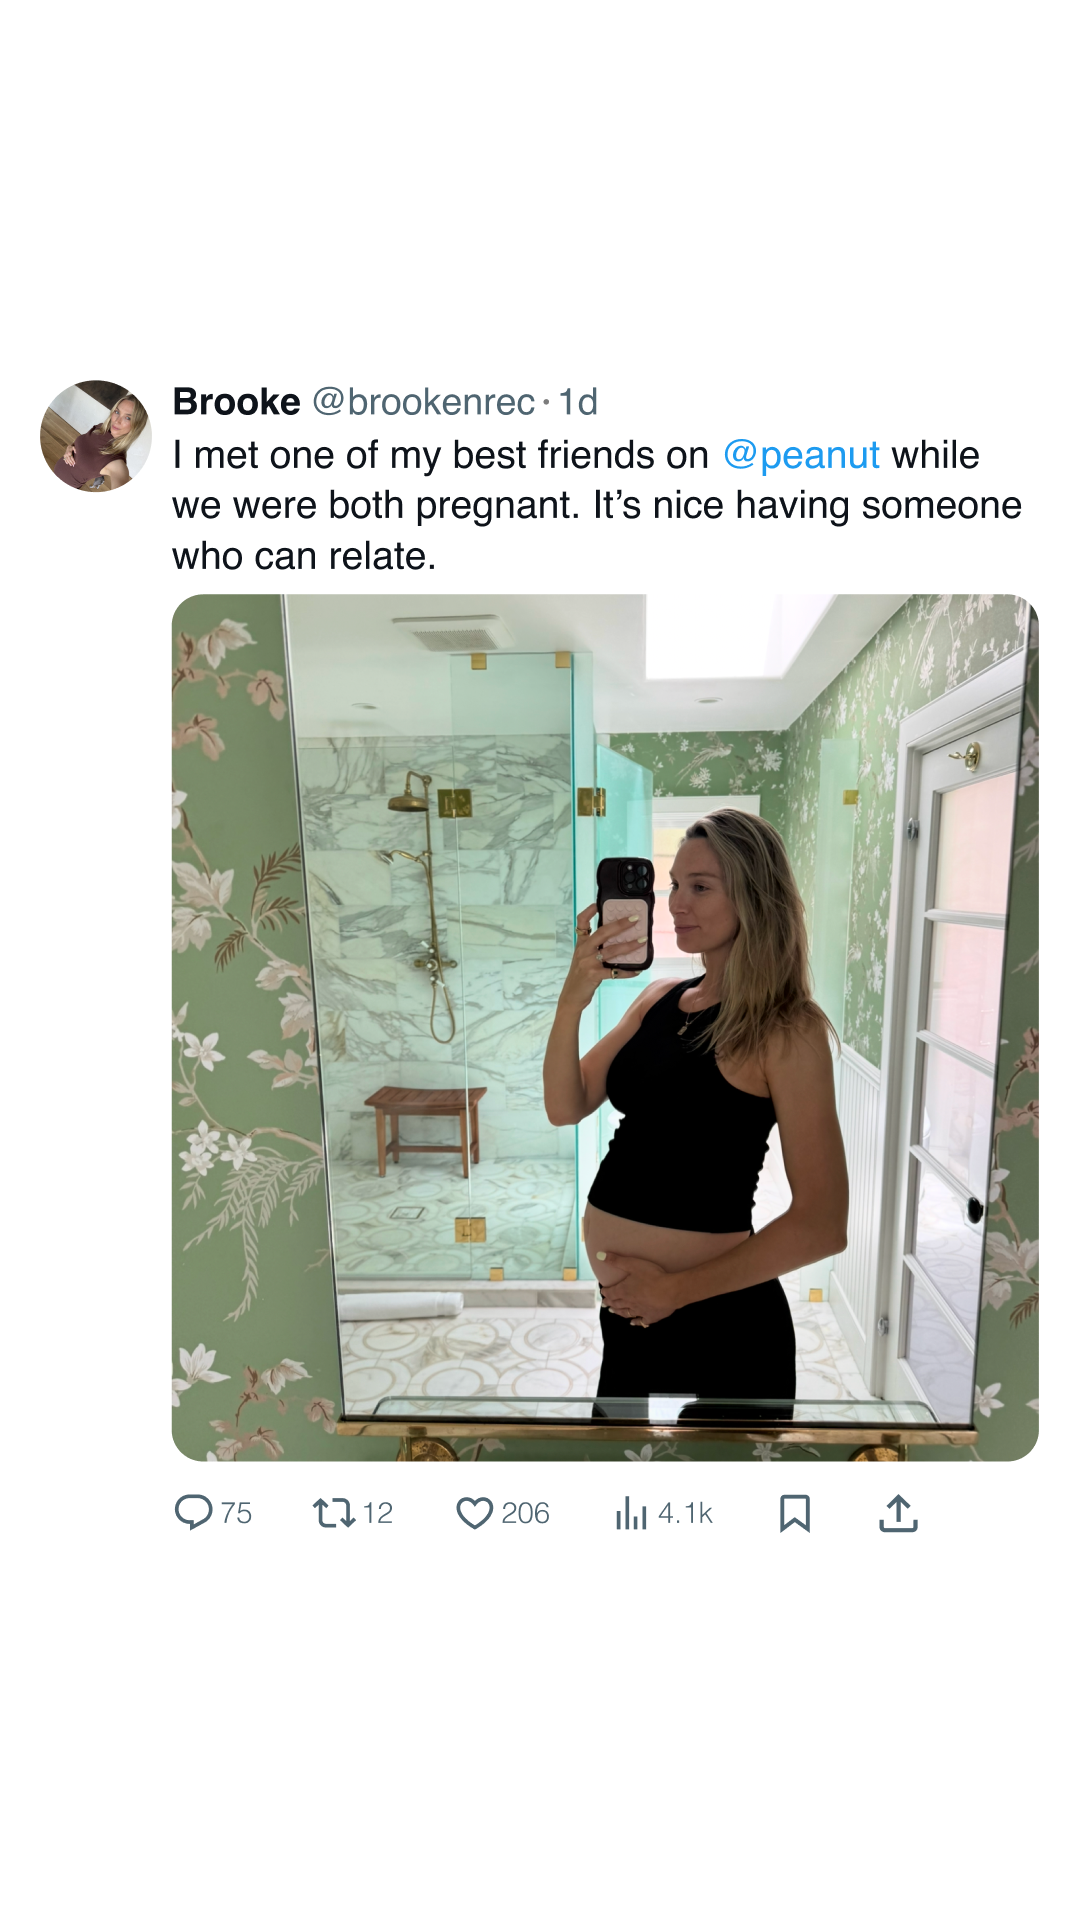Click the reply speech bubble icon
Image resolution: width=1080 pixels, height=1920 pixels.
coord(193,1512)
